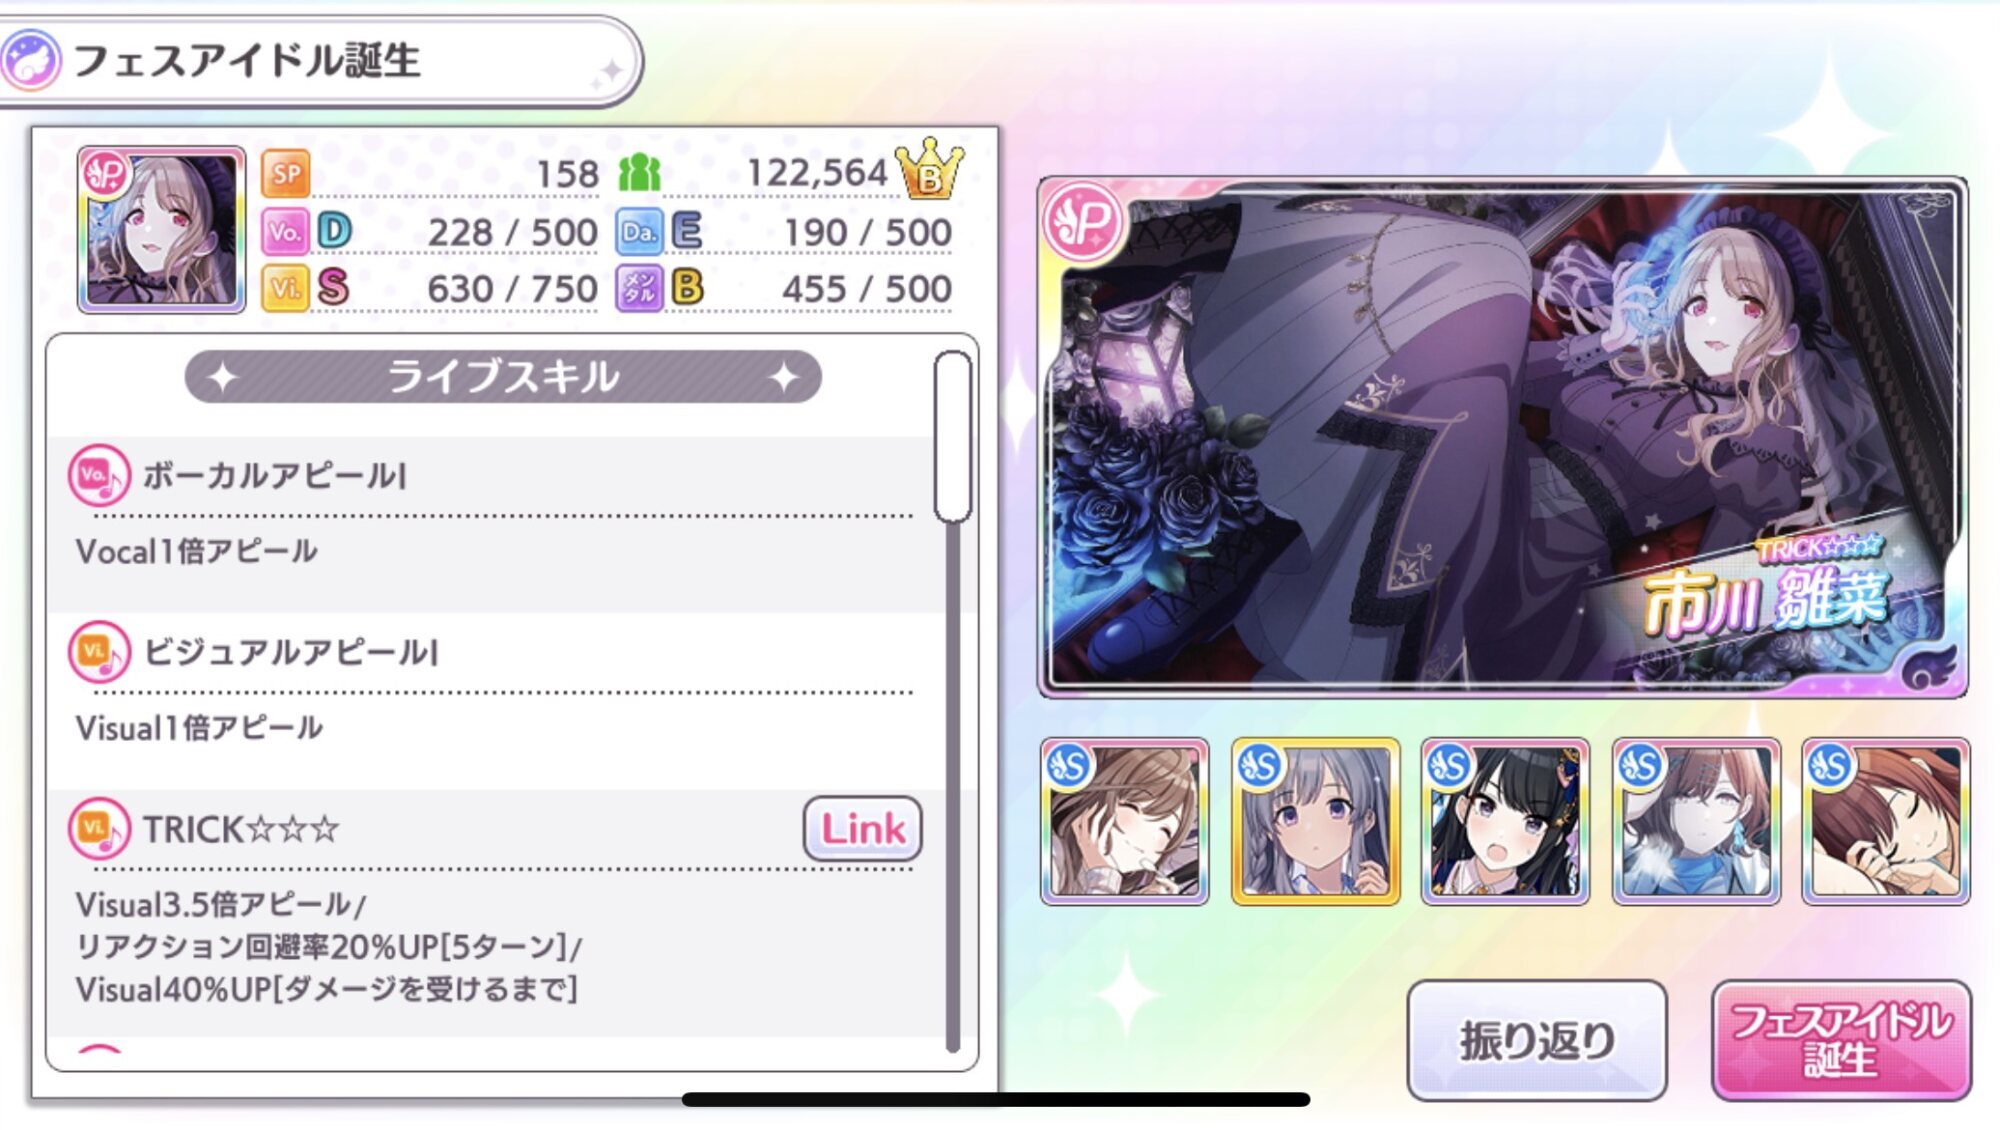Open the large 市川雛菜 produce card
The width and height of the screenshot is (2000, 1130).
(x=1503, y=437)
